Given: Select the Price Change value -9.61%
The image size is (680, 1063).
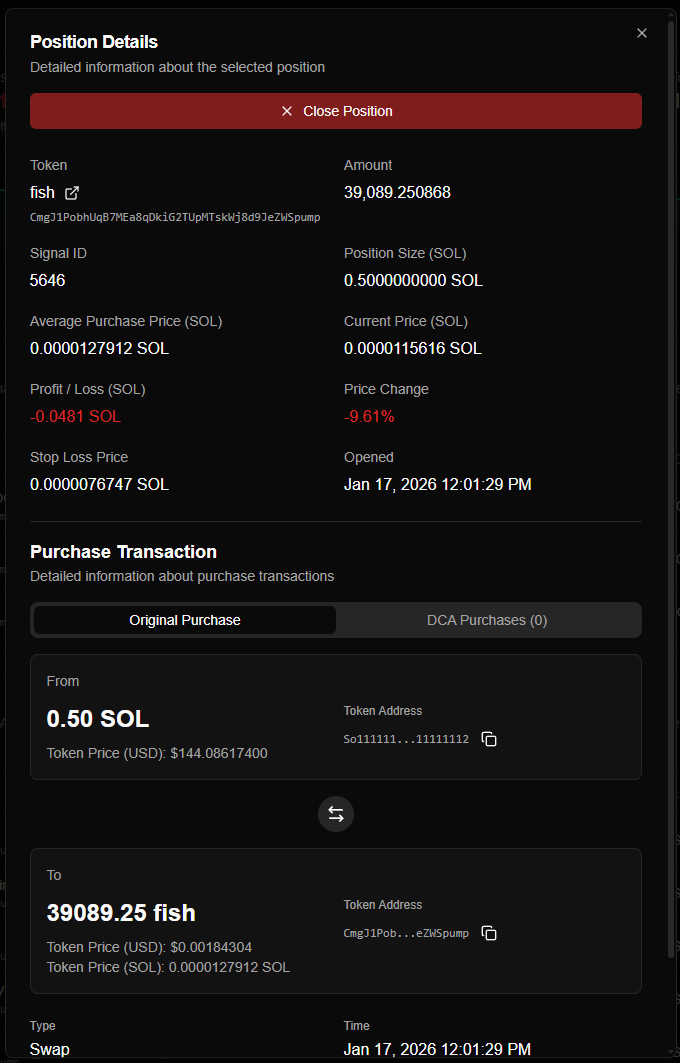Looking at the screenshot, I should click(x=370, y=416).
